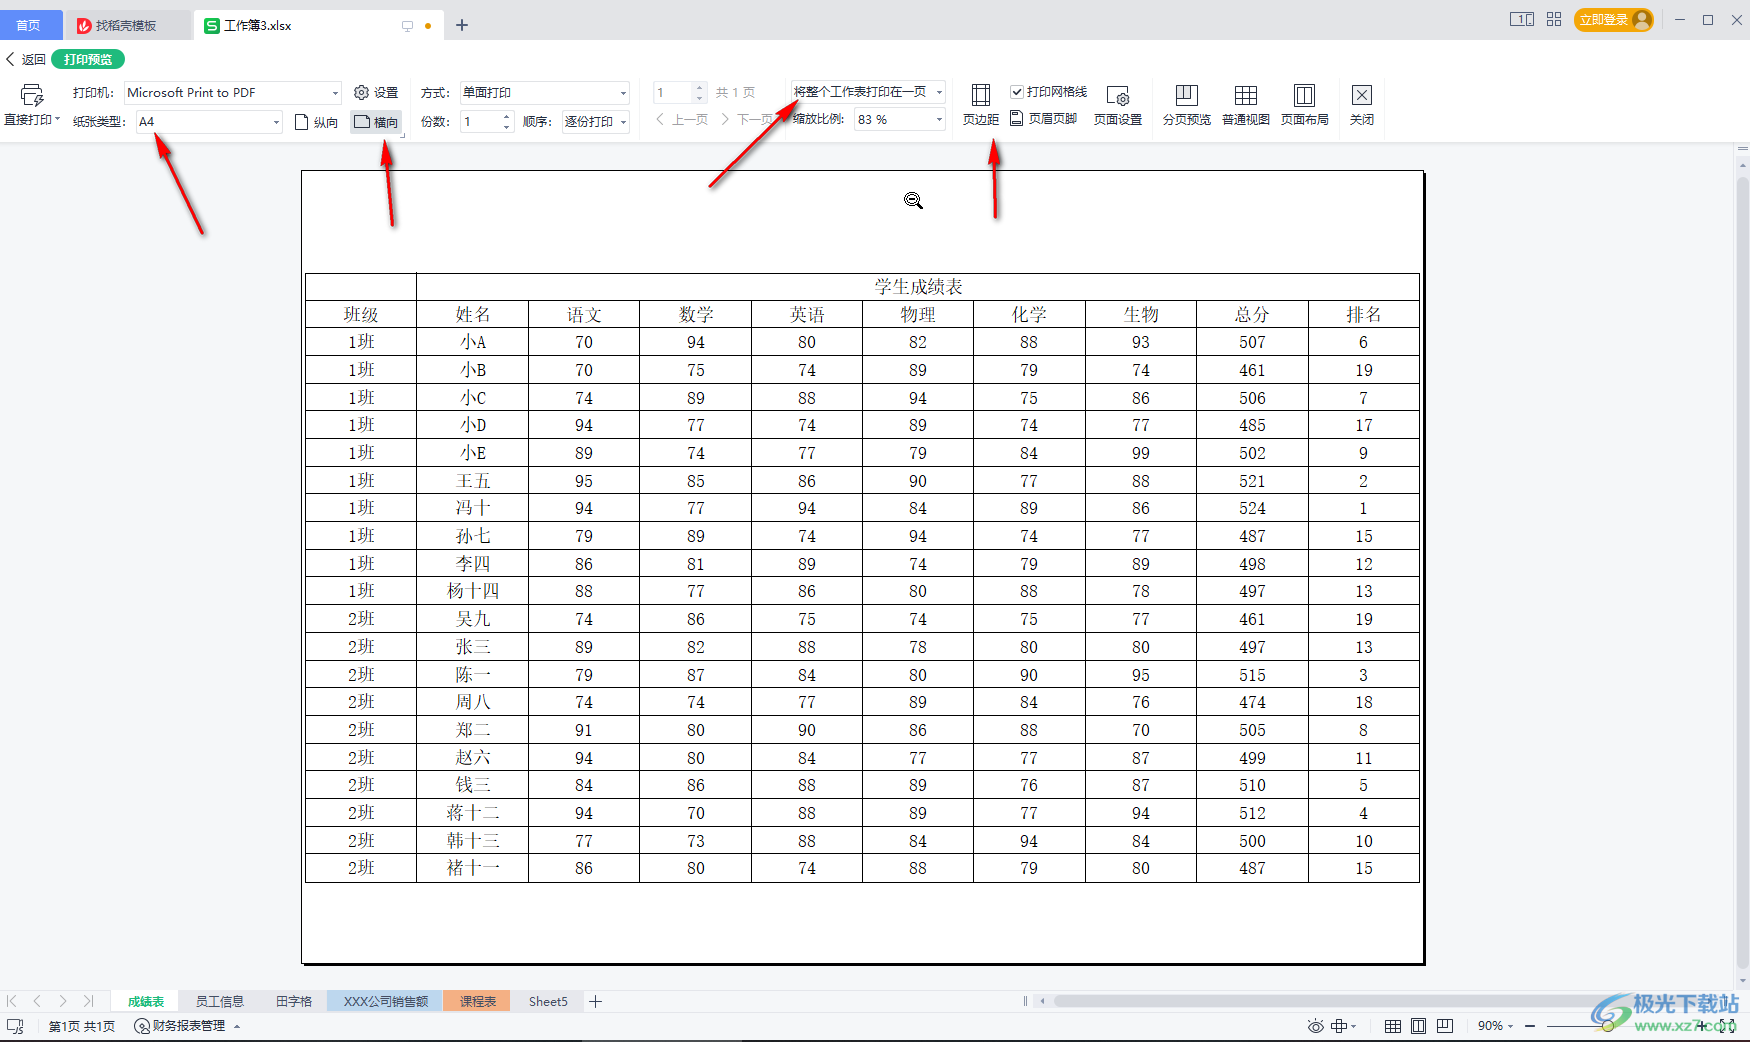Switch to XXX公司销售额 sheet tab
This screenshot has width=1750, height=1042.
[386, 1001]
